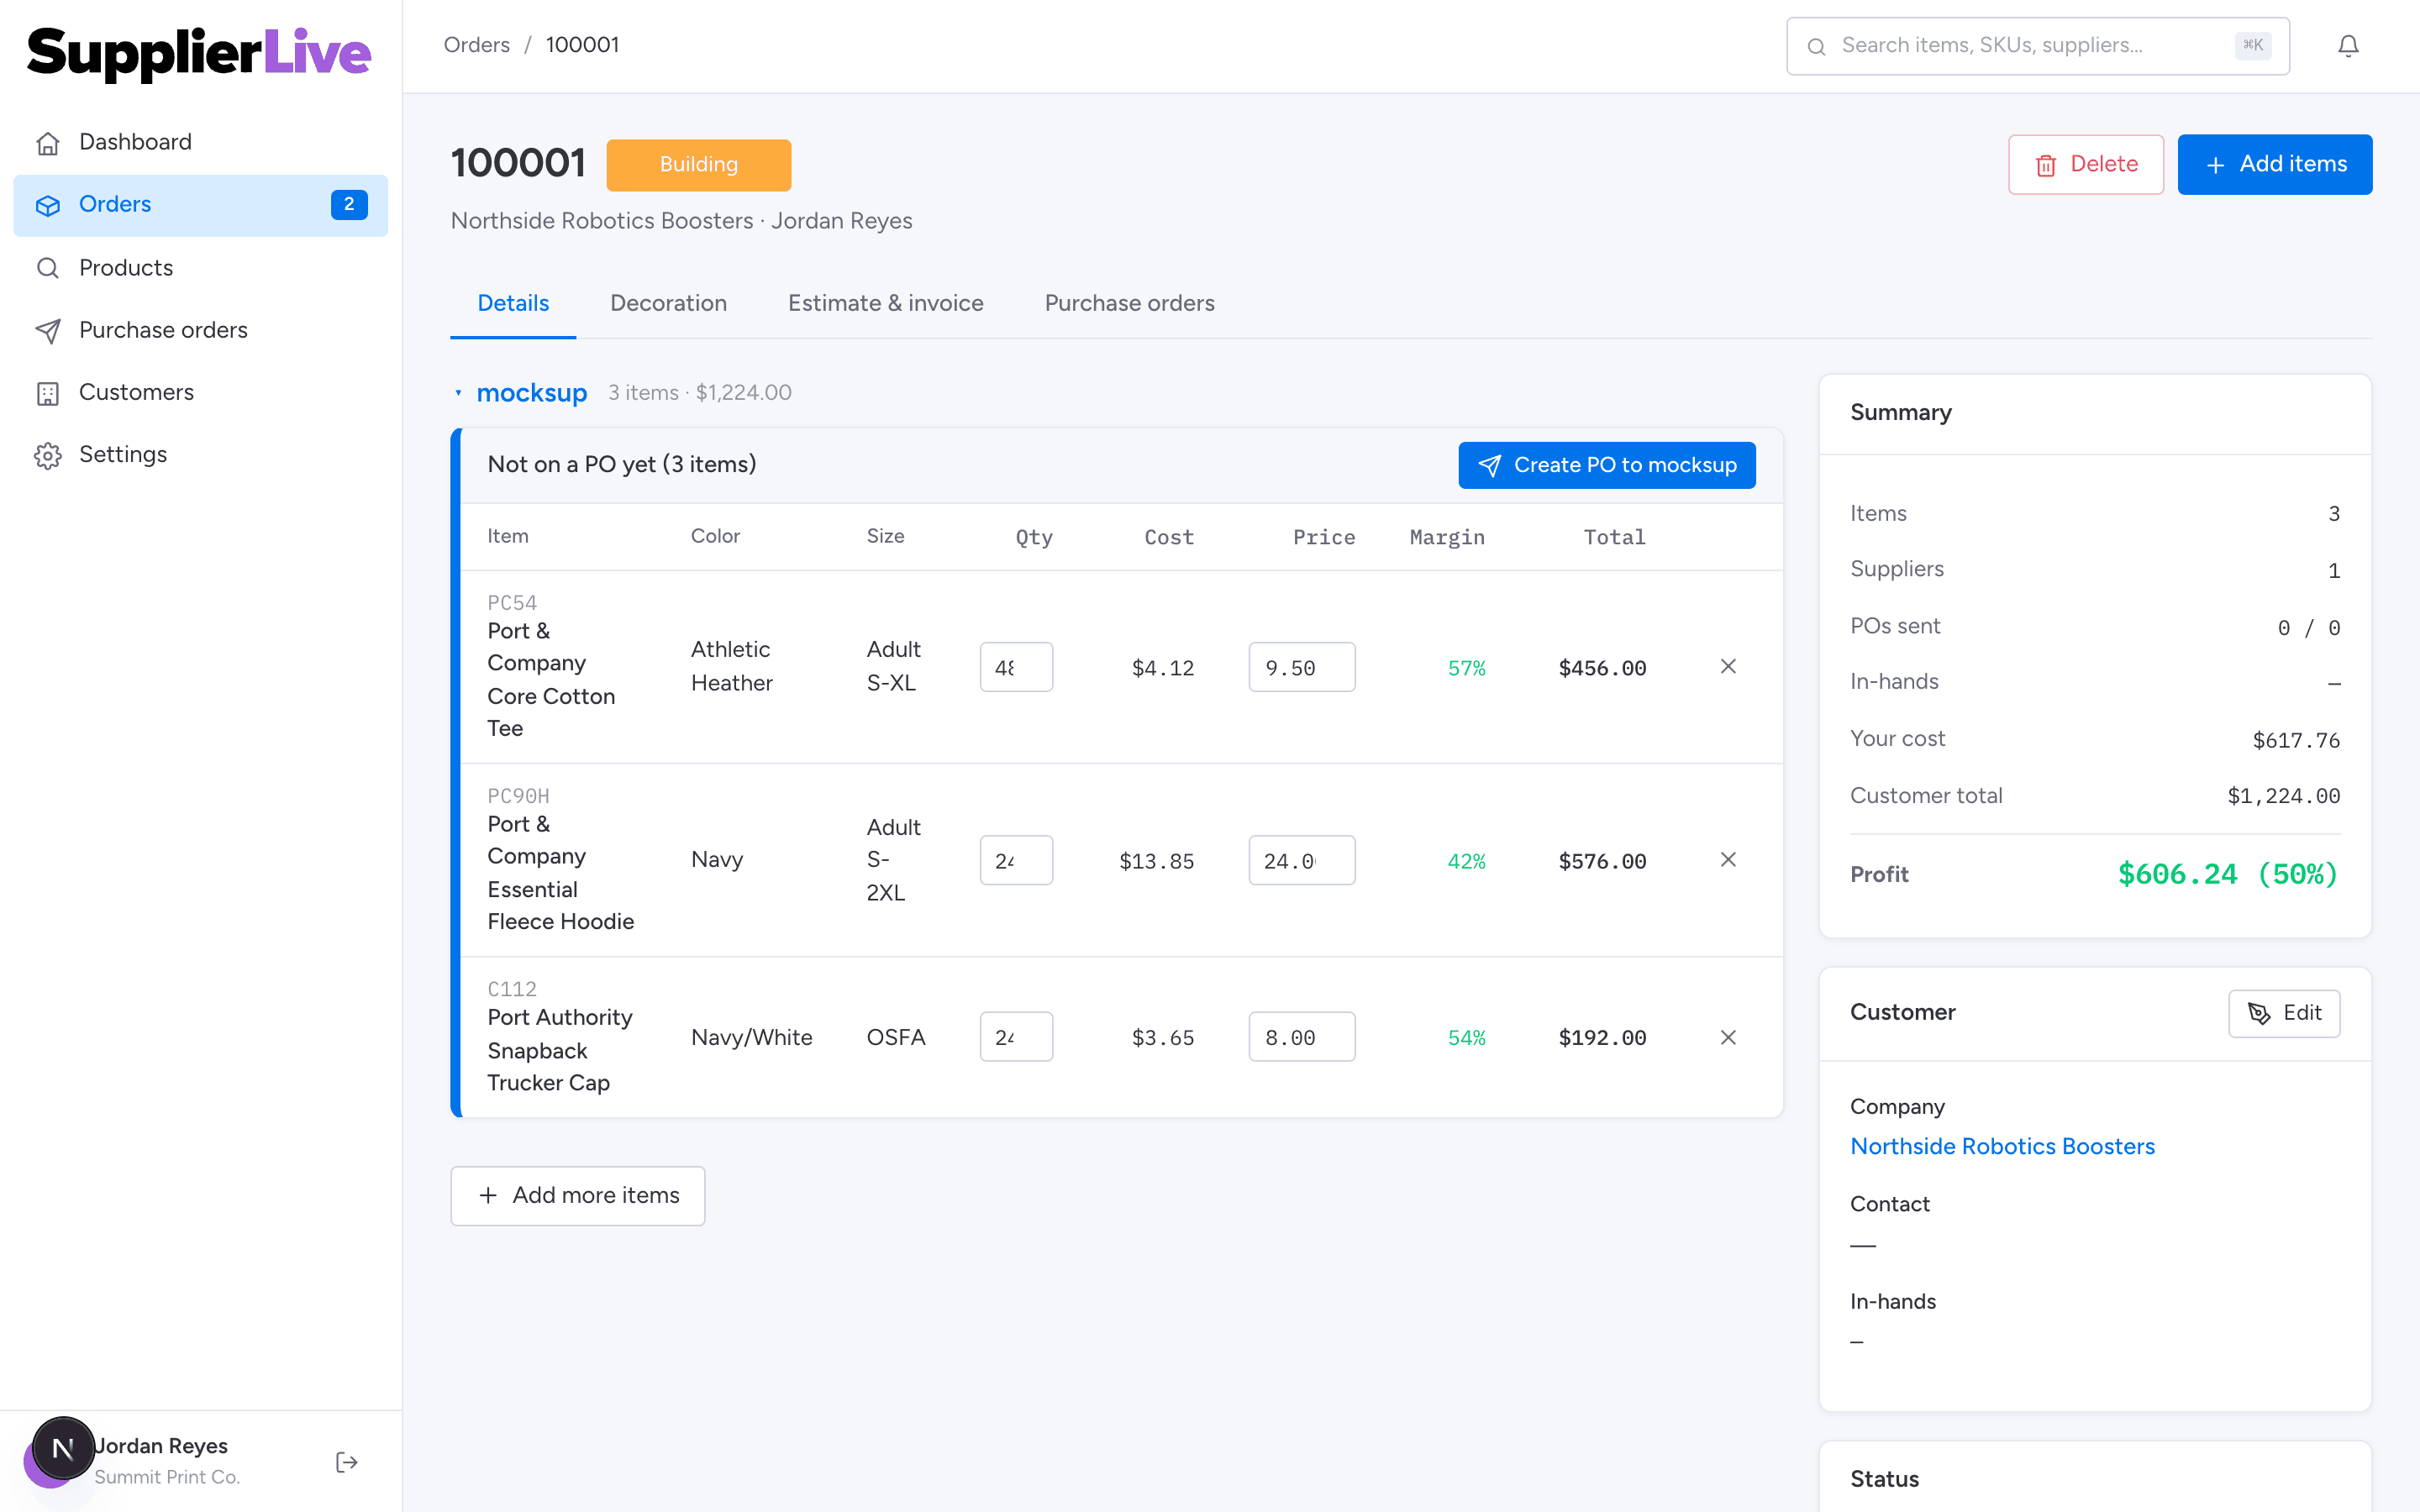Focus the search items, SKUs, suppliers field
2420x1512 pixels.
2037,46
